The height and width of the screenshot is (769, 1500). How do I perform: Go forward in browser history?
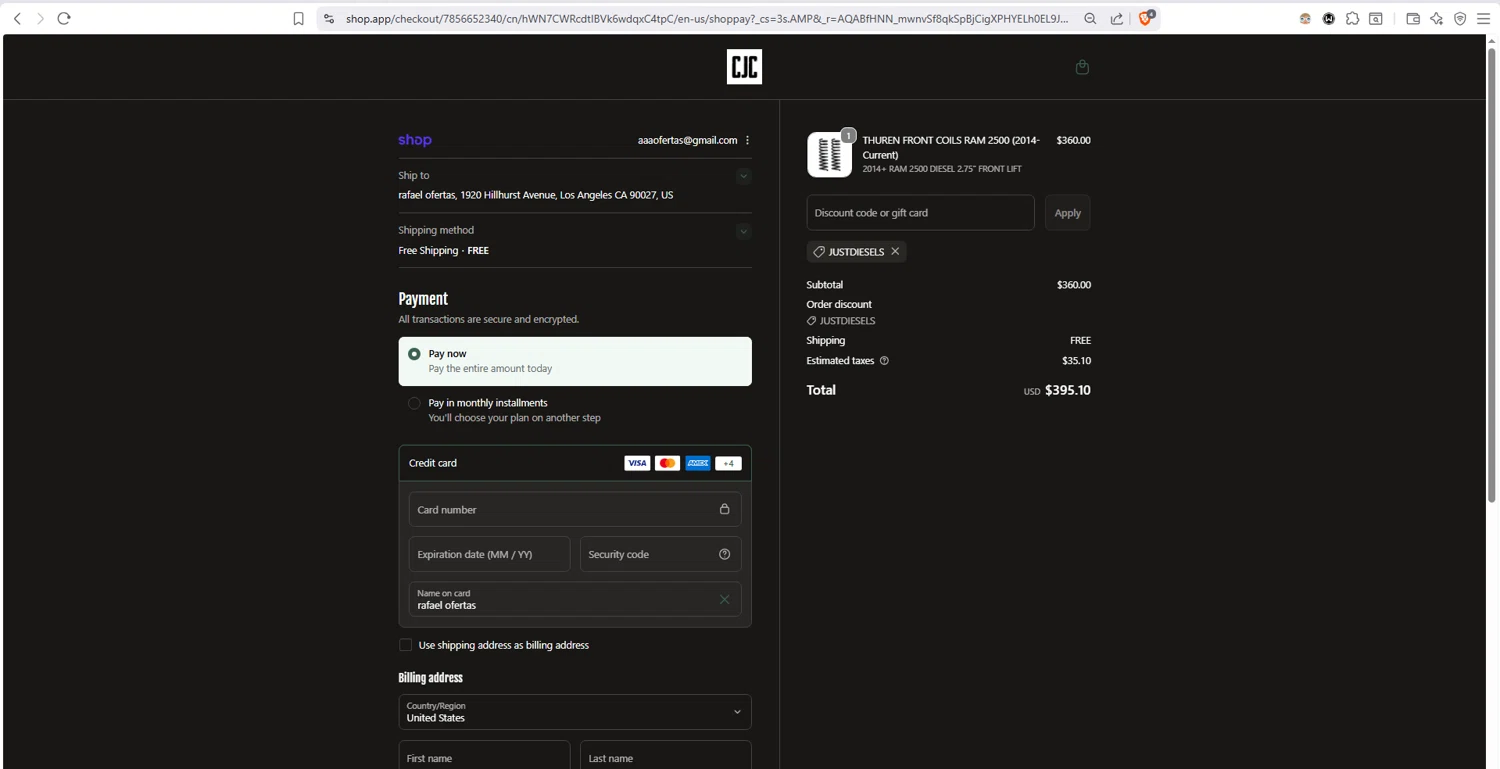pyautogui.click(x=40, y=18)
